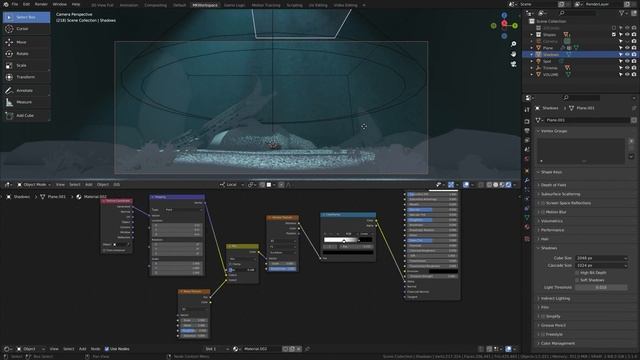Open the Material properties tab icon
Image resolution: width=640 pixels, height=360 pixels.
click(527, 227)
